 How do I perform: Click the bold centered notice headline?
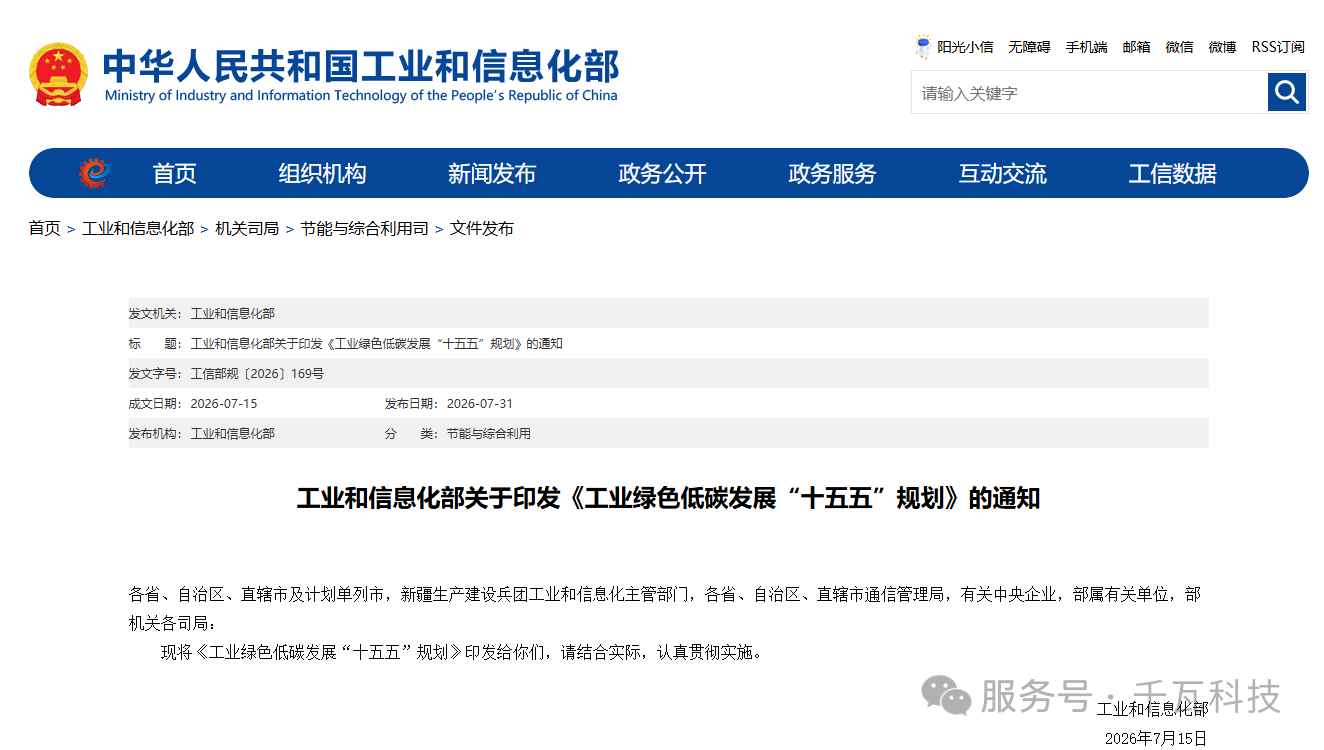pyautogui.click(x=668, y=498)
